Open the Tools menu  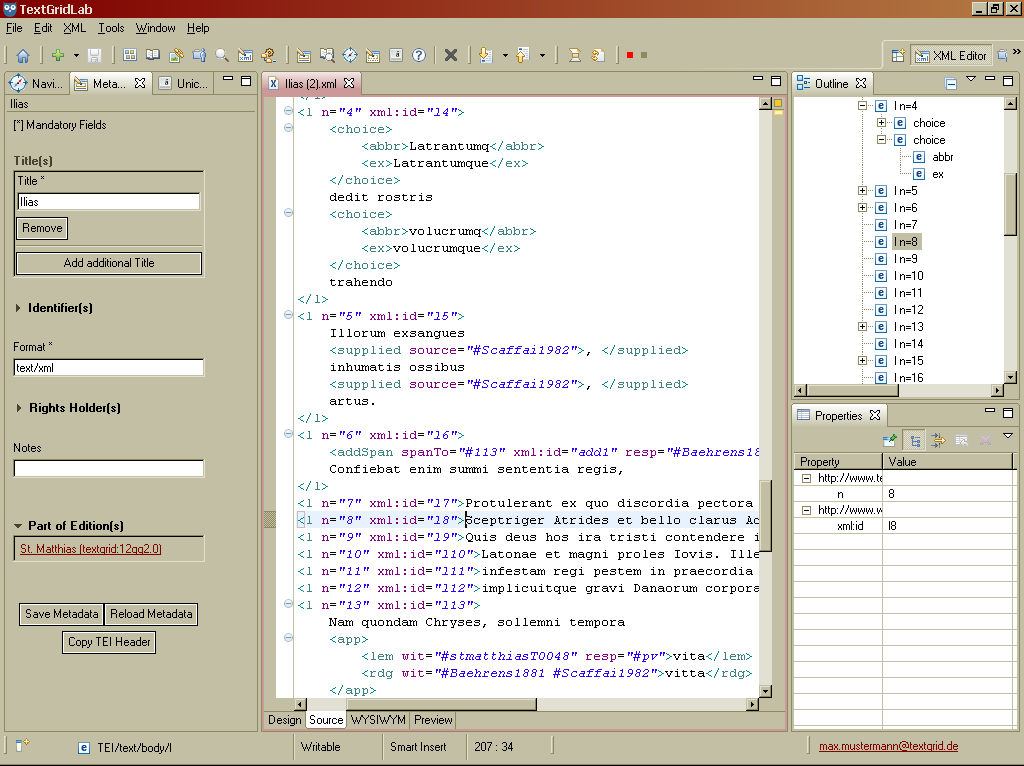click(x=111, y=28)
